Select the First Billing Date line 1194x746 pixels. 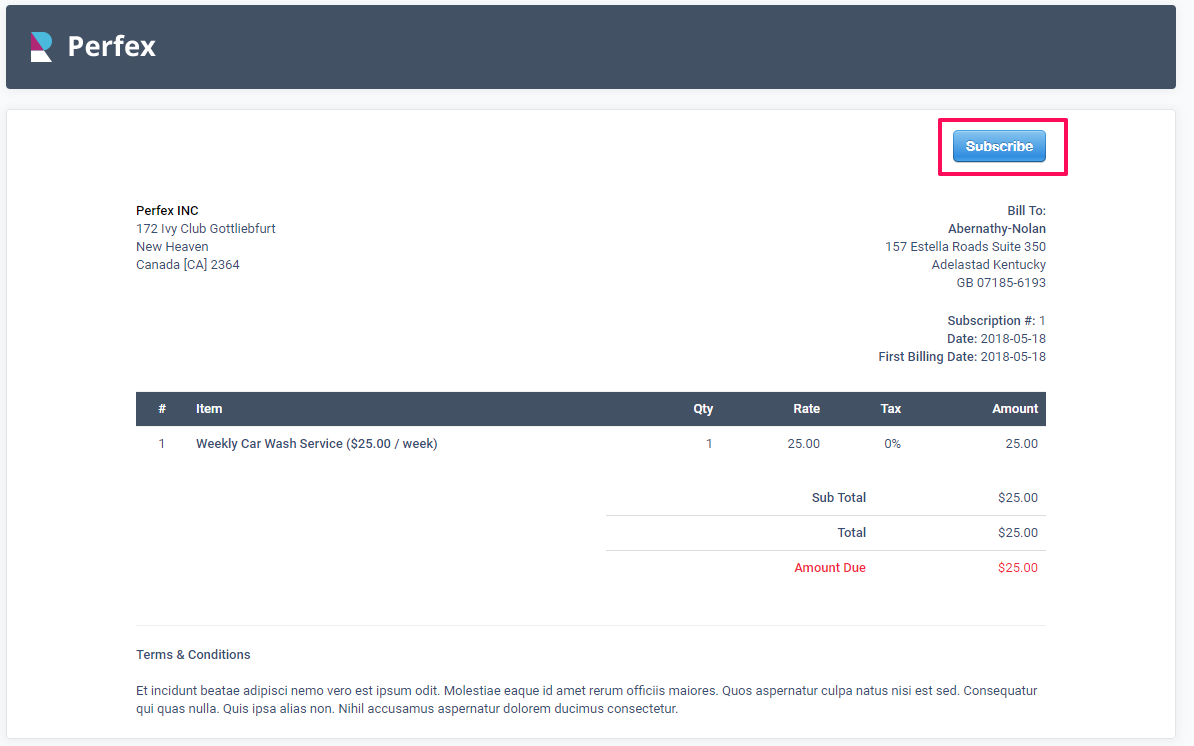[x=962, y=356]
